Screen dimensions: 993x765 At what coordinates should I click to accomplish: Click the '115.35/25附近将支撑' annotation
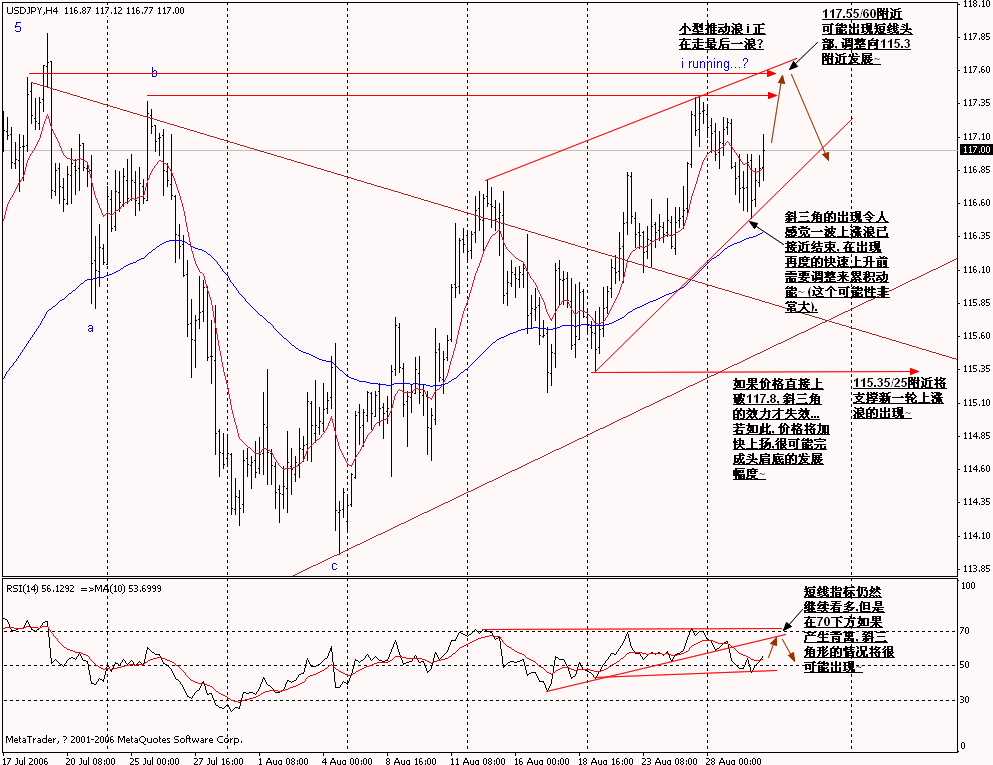click(x=900, y=398)
